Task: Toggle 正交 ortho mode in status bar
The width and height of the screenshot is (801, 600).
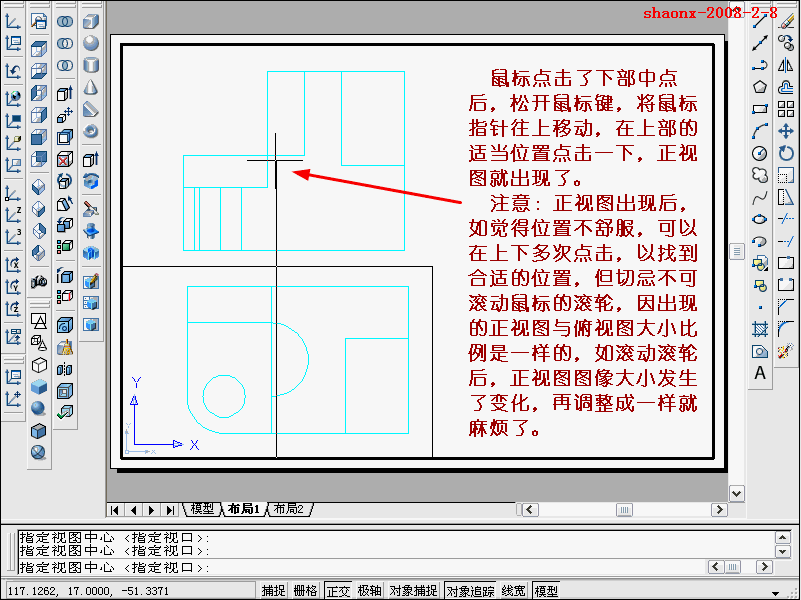Action: [338, 591]
